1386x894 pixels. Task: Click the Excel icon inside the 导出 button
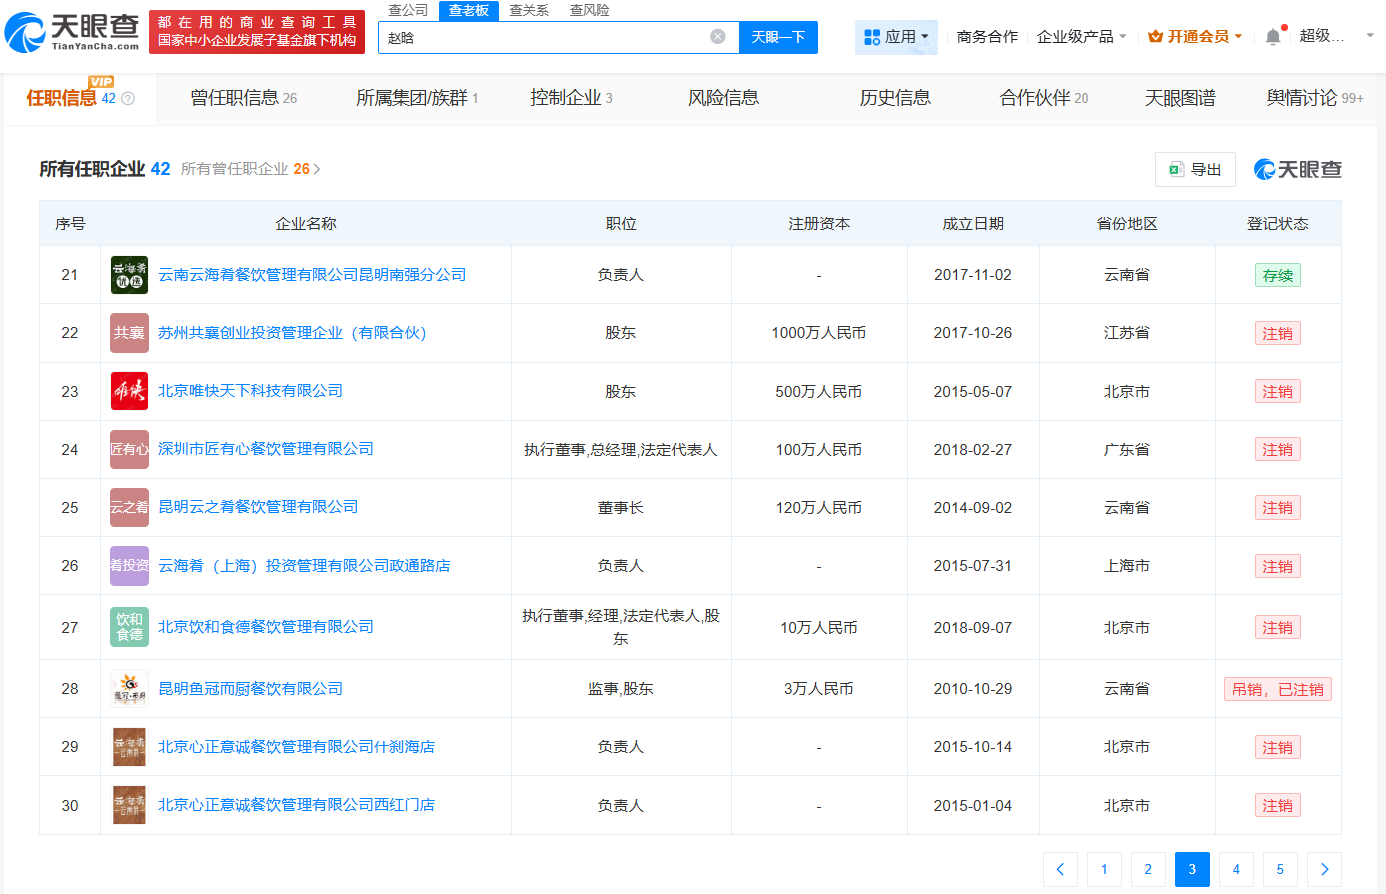(x=1176, y=169)
